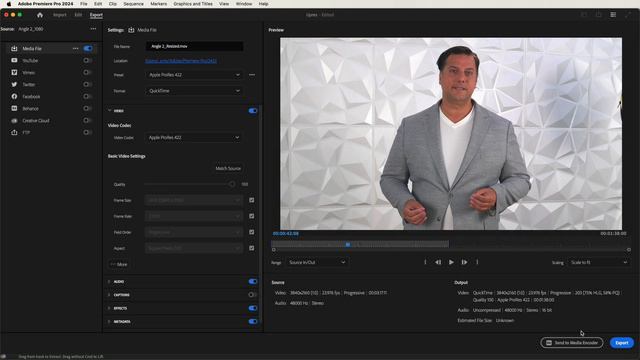
Task: Expand More video settings
Action: click(119, 264)
